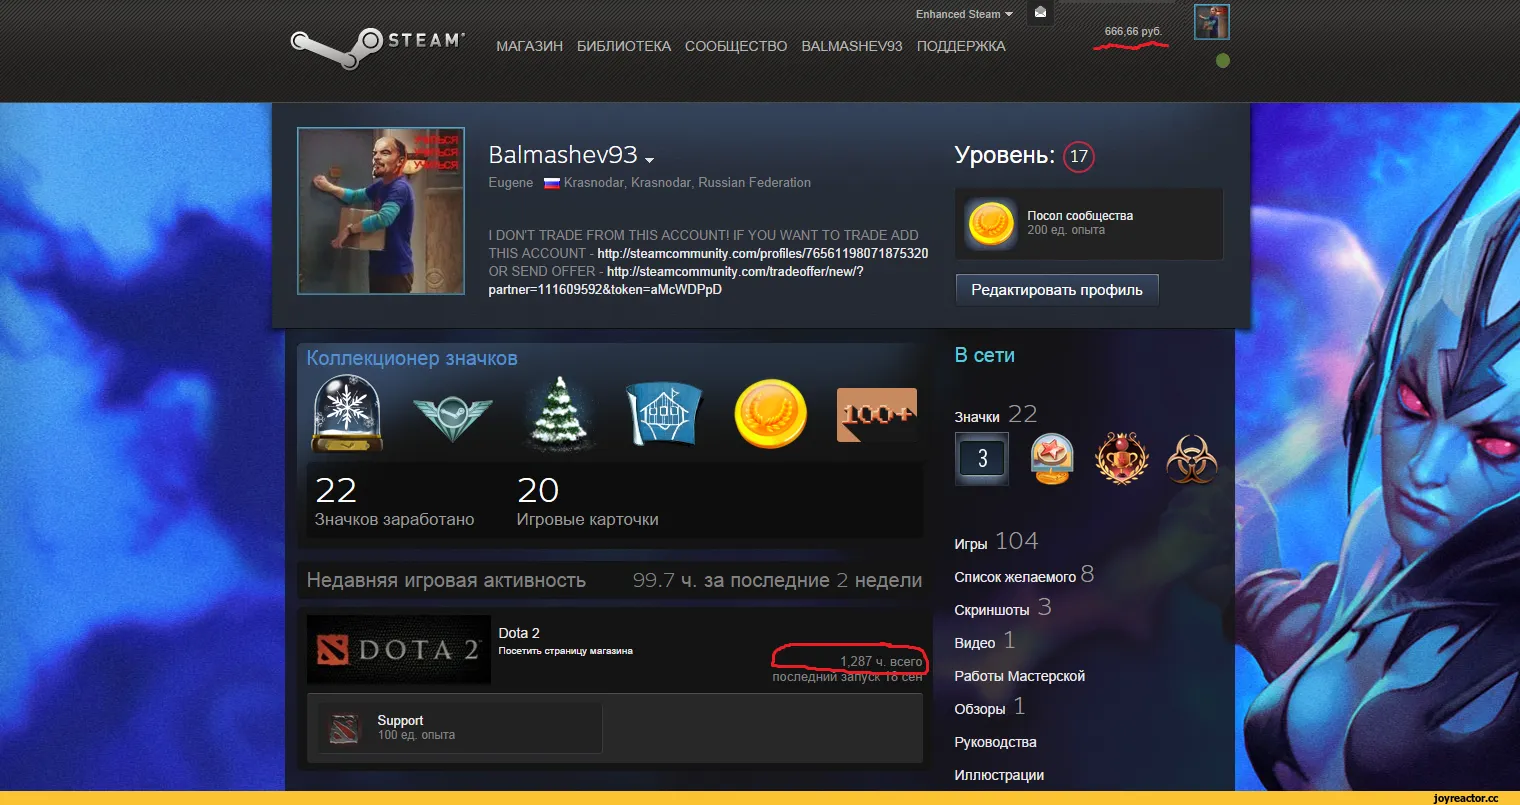Click the Support 100 ед. опыта badge
The width and height of the screenshot is (1520, 805).
coord(460,728)
